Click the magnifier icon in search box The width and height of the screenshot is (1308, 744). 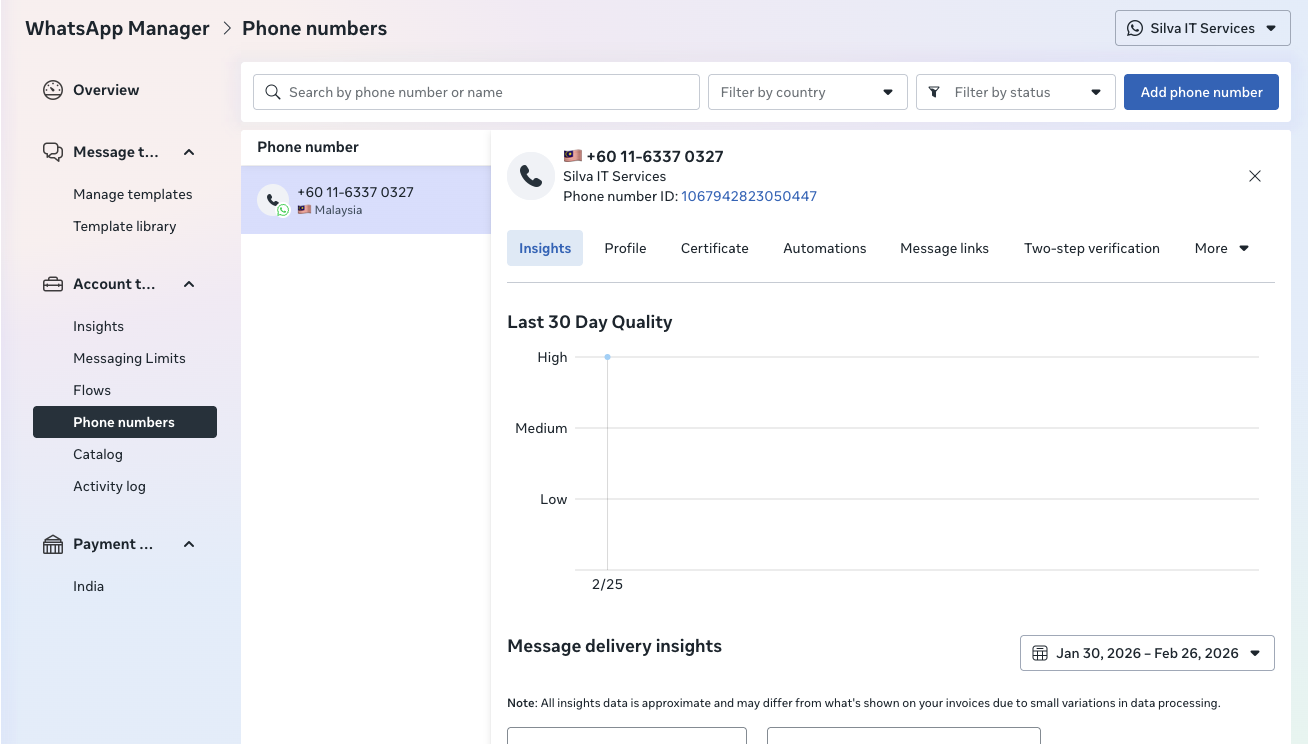(273, 92)
